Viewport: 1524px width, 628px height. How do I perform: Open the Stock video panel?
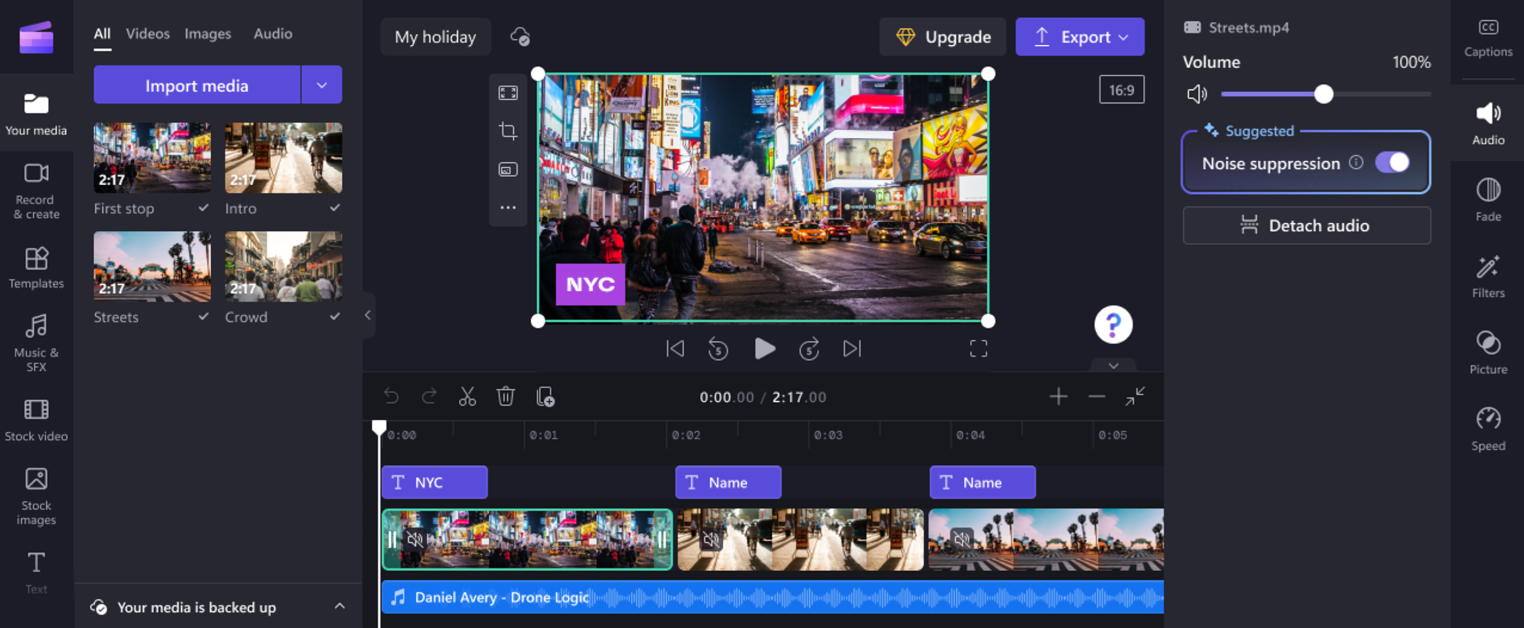tap(36, 420)
